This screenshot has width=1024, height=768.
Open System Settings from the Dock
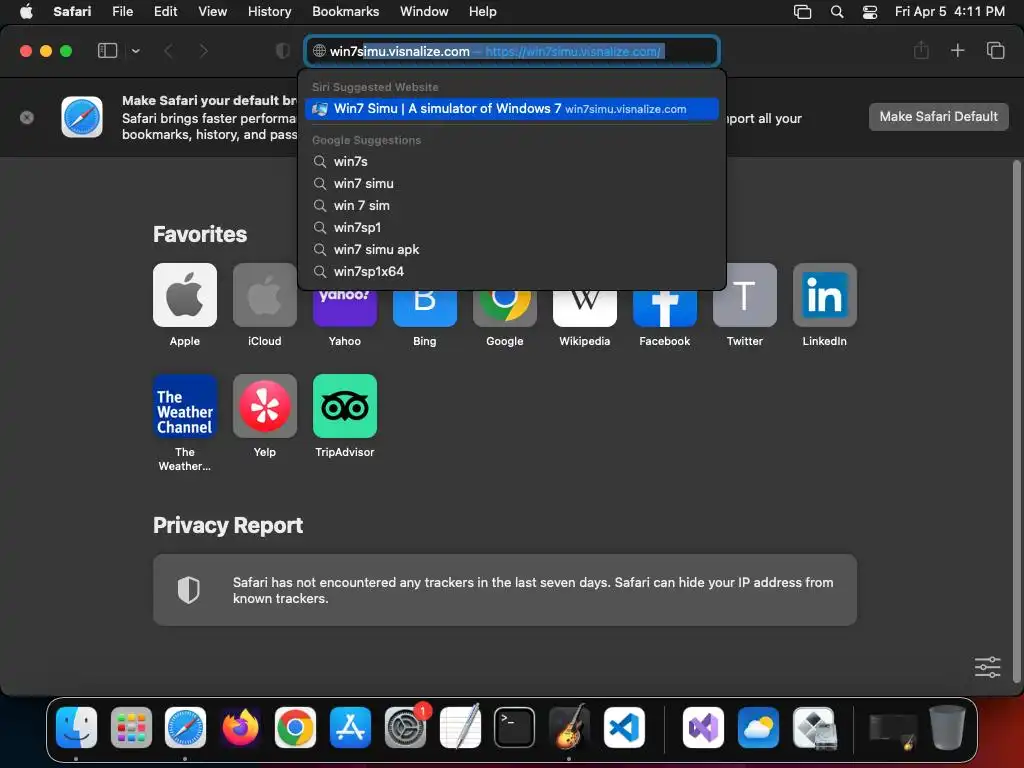(406, 727)
